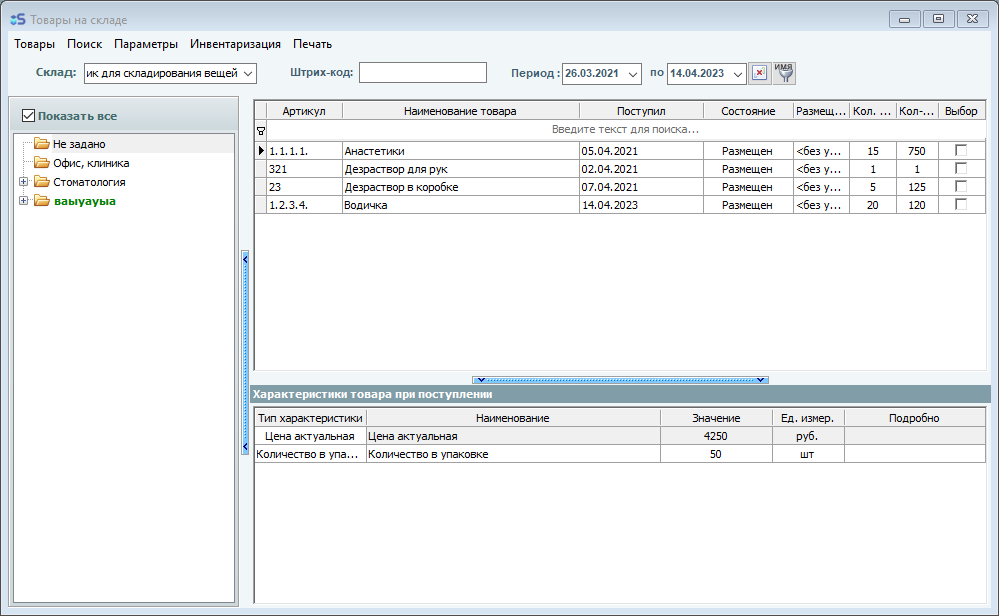The image size is (999, 616).
Task: Uncheck the Показать все checkbox
Action: point(28,116)
